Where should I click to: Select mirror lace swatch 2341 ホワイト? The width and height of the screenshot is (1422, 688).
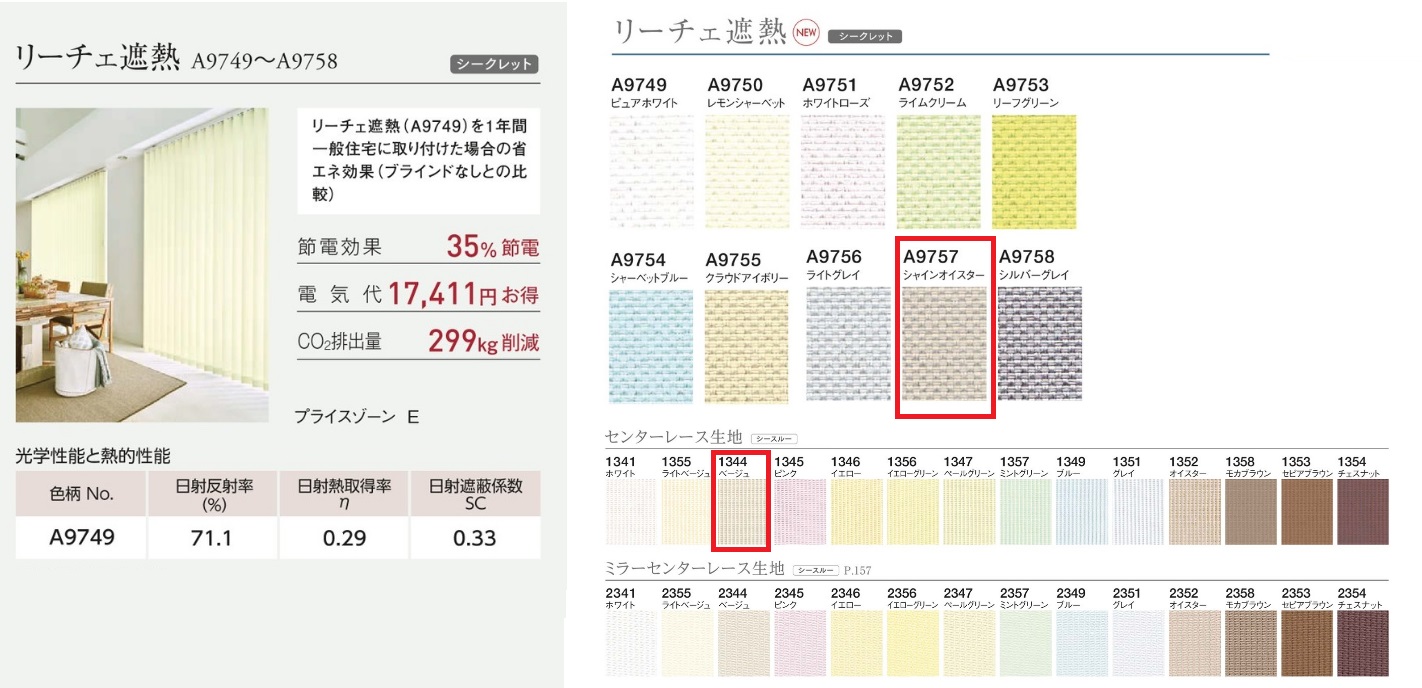pos(631,643)
